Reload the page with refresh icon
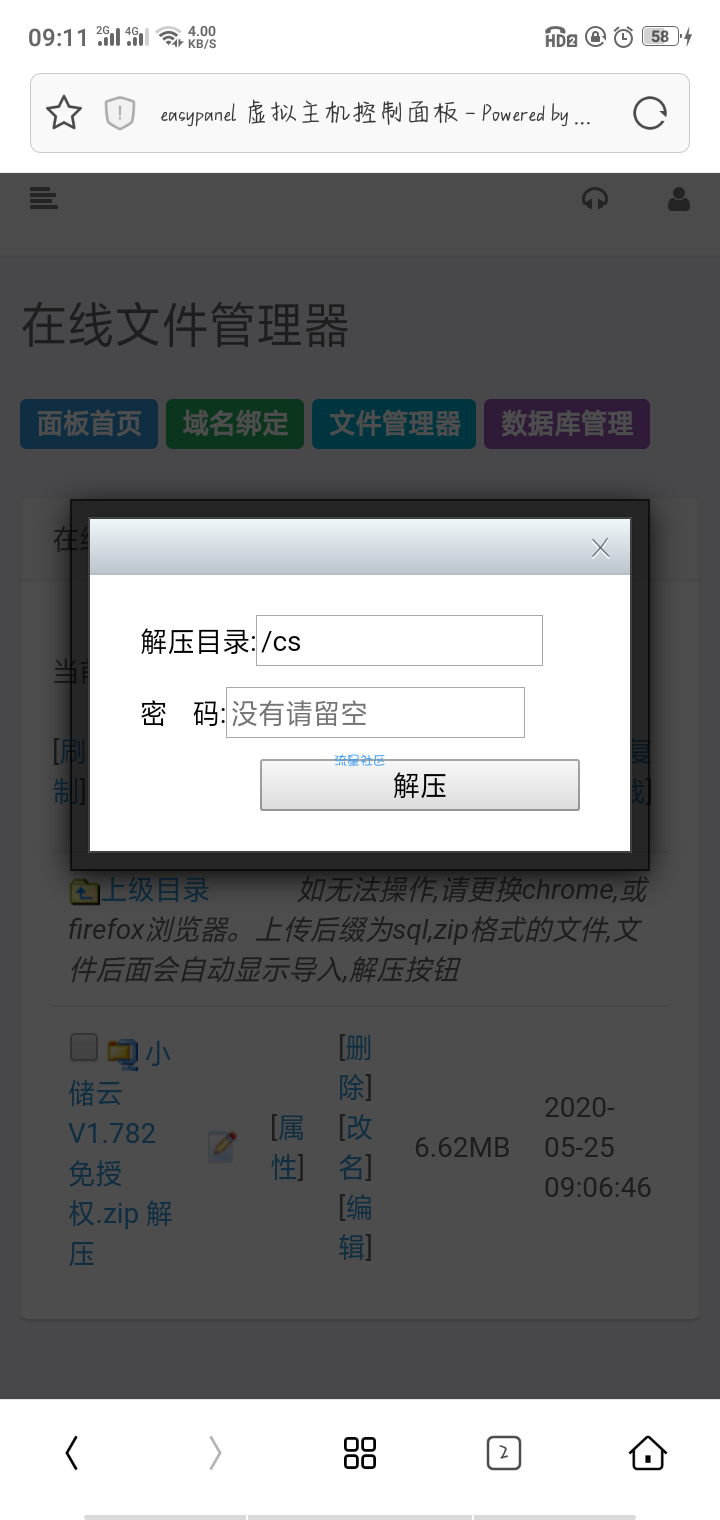Image resolution: width=720 pixels, height=1520 pixels. coord(650,113)
